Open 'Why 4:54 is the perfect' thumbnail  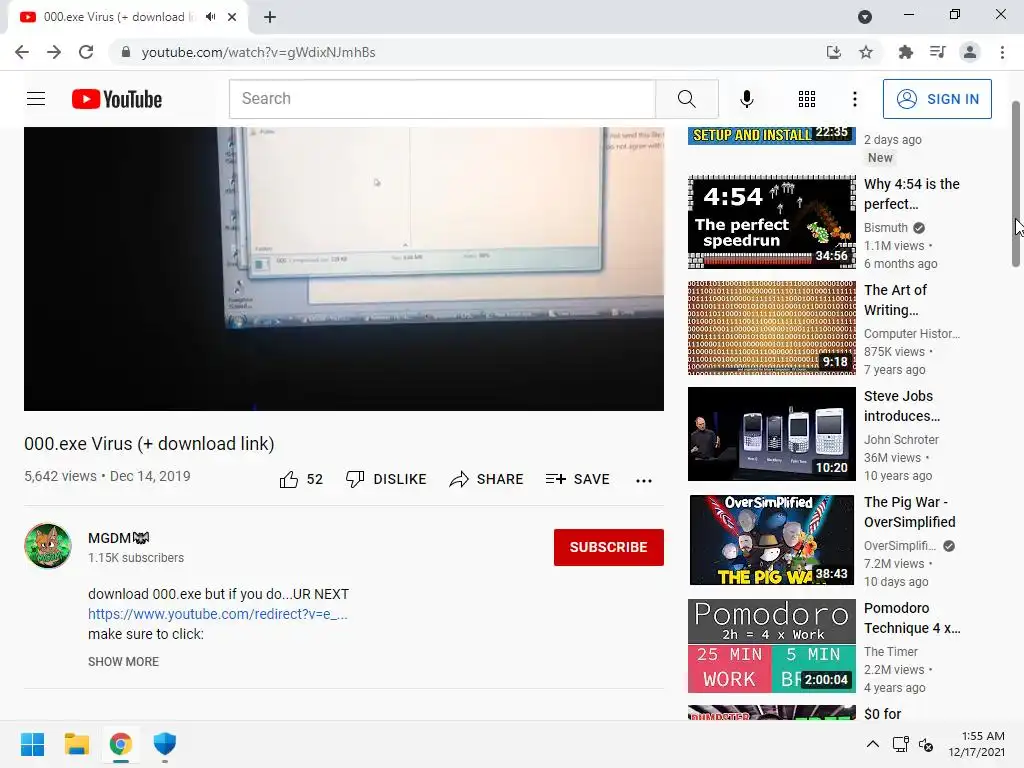point(771,222)
